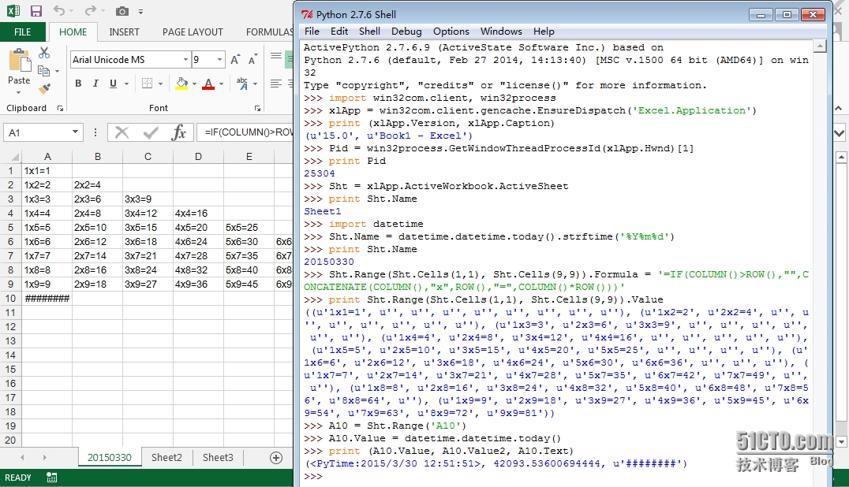
Task: Select cell A10 showing ########
Action: [47, 298]
